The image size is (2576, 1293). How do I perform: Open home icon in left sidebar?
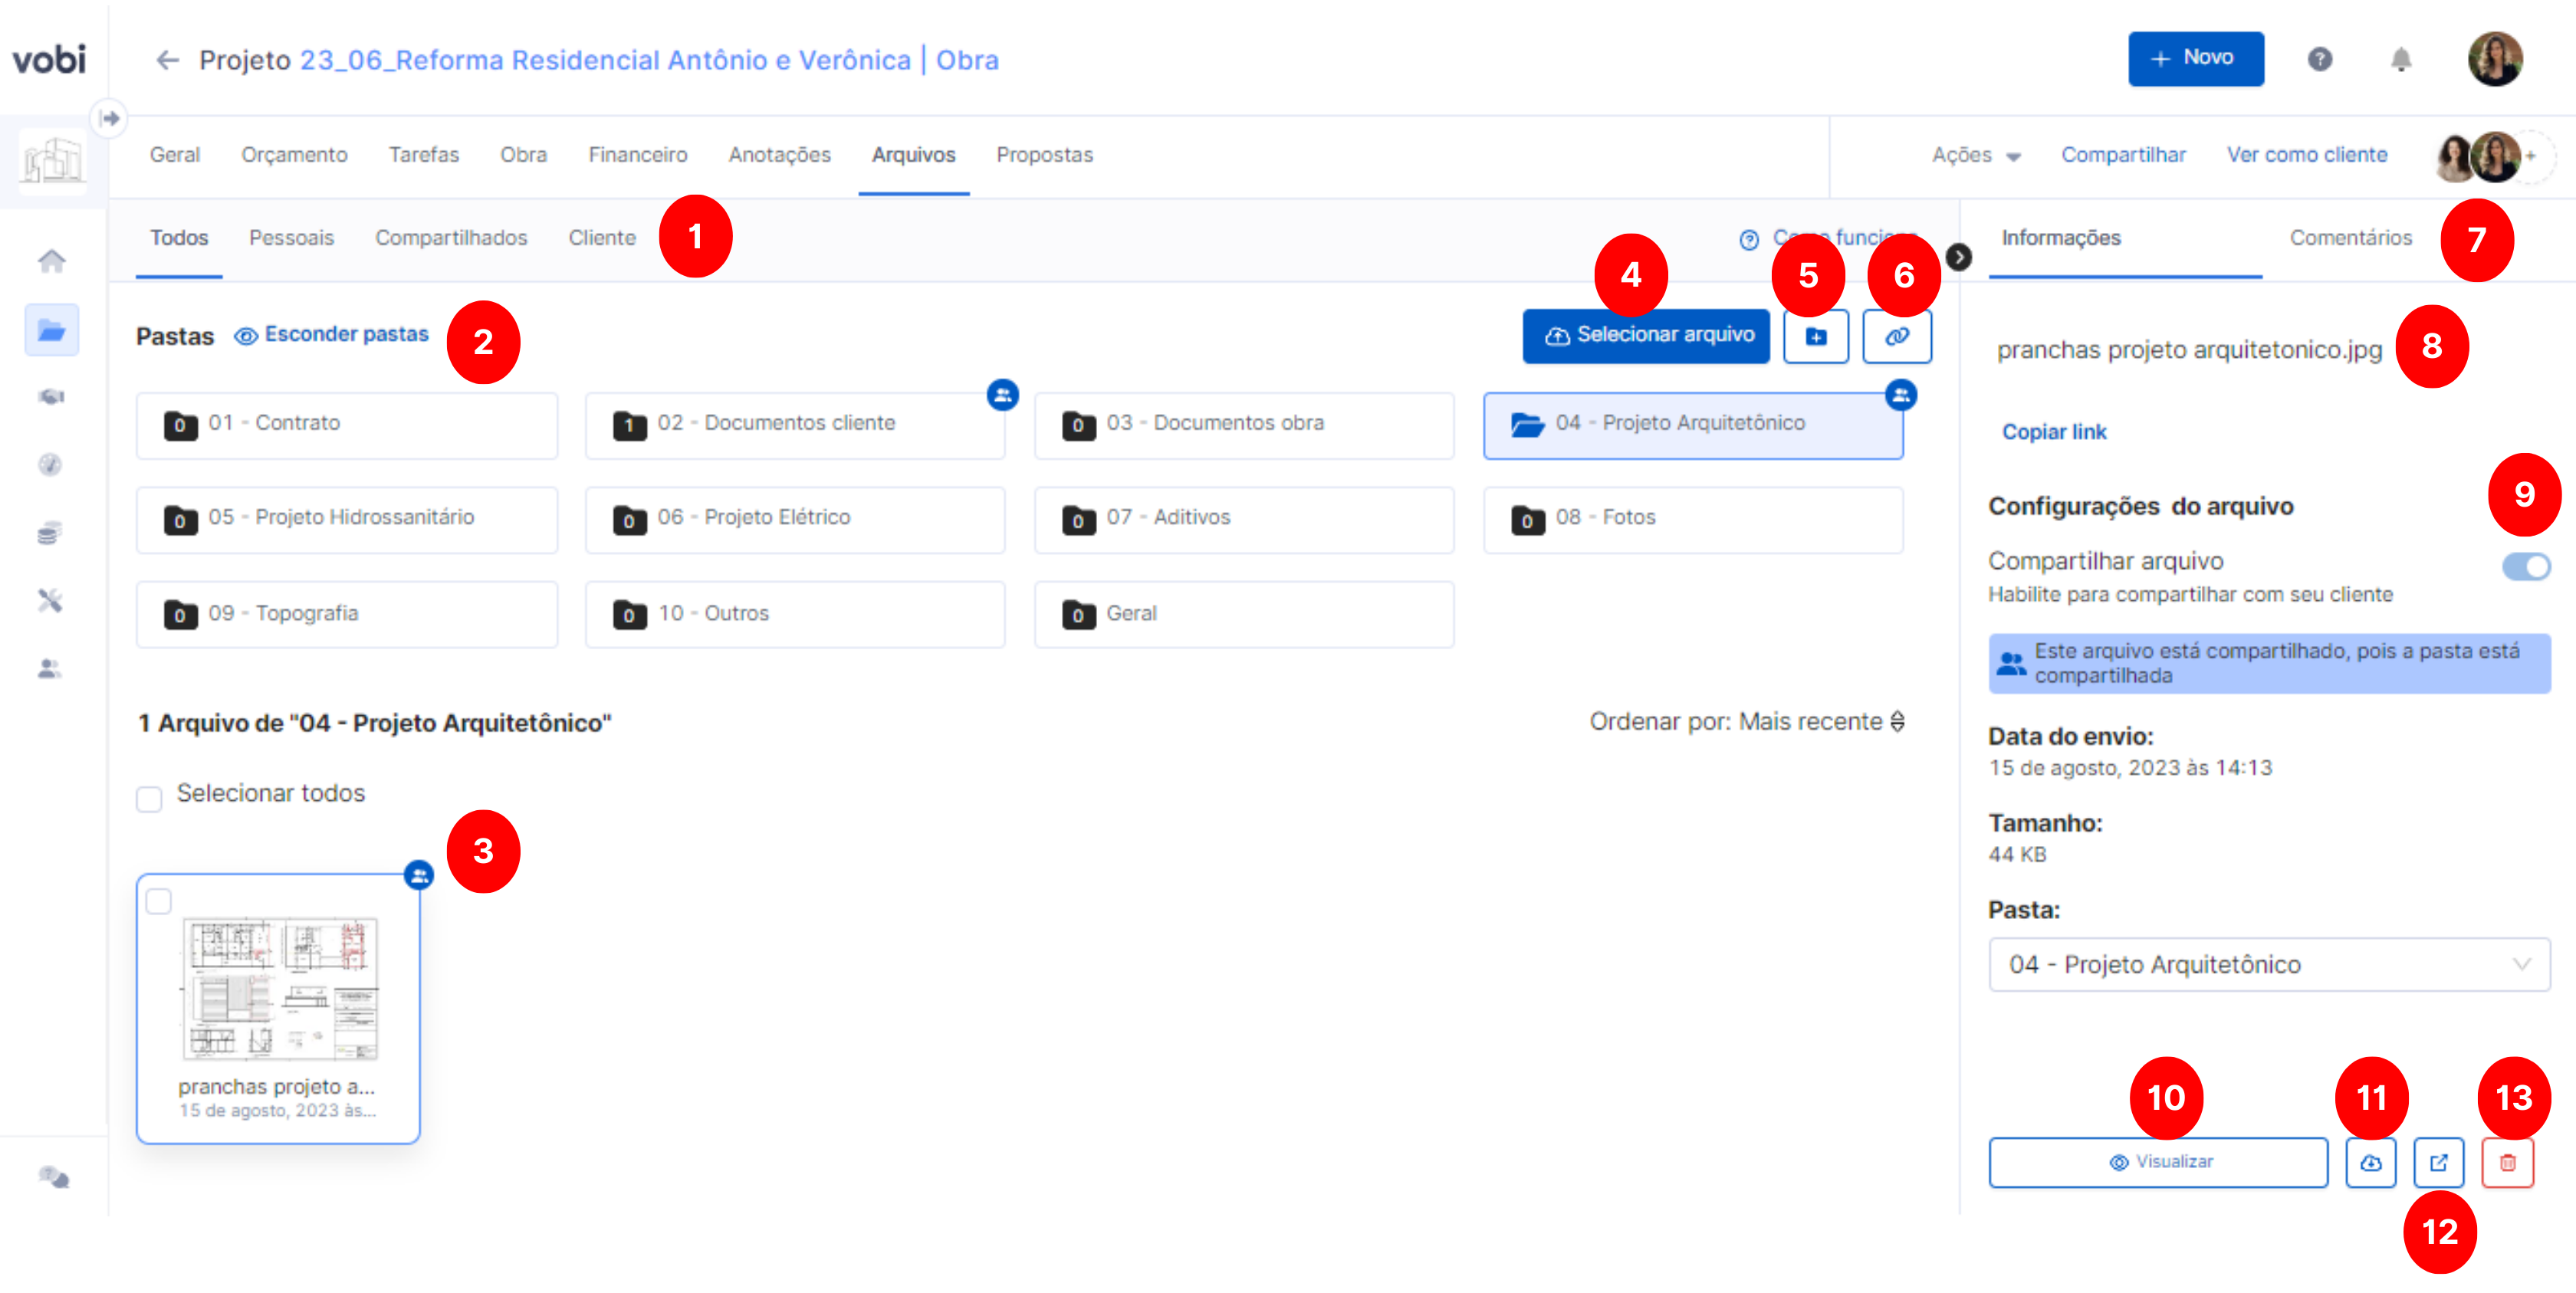(x=51, y=261)
